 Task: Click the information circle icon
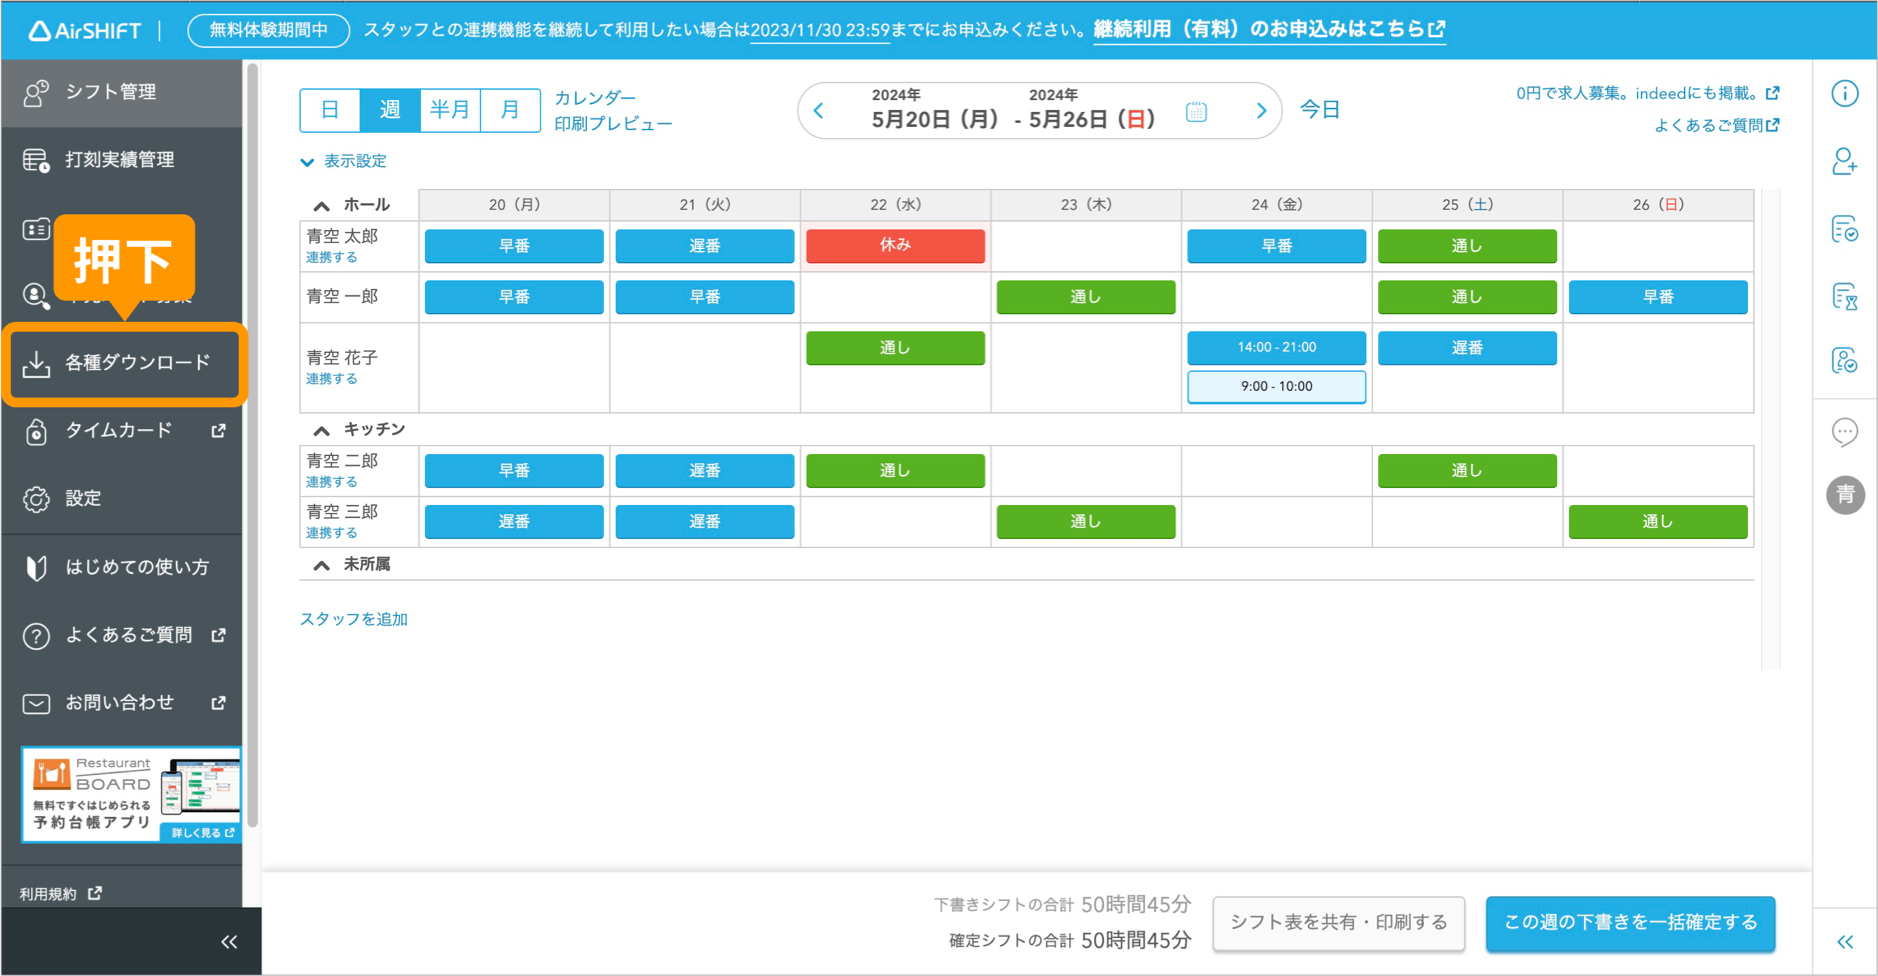pos(1845,93)
